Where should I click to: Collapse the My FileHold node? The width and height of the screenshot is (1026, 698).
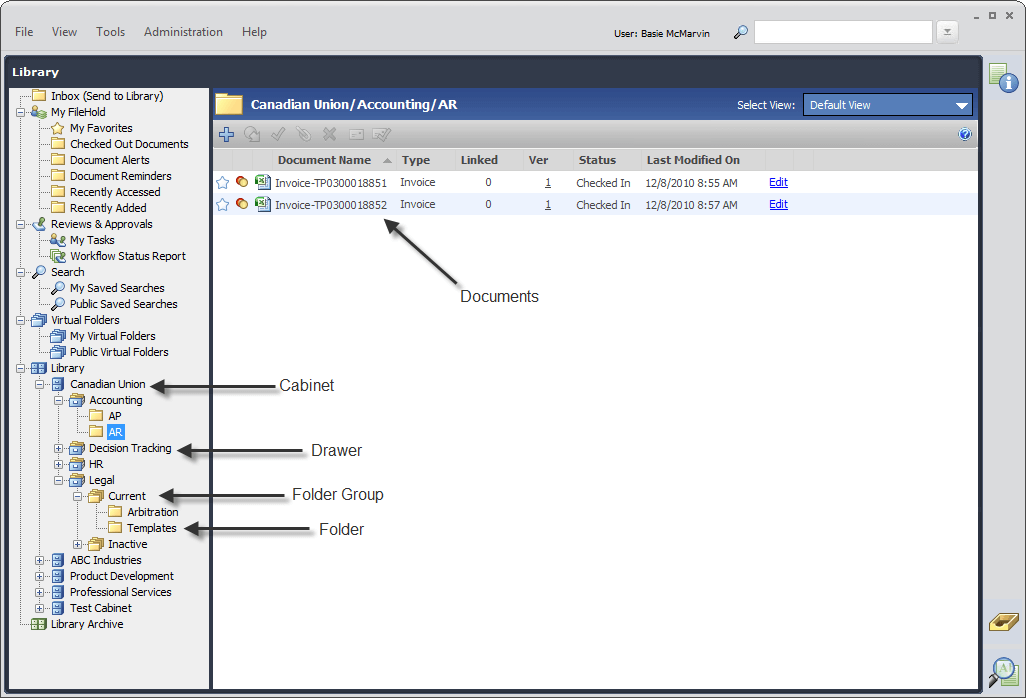click(x=21, y=113)
